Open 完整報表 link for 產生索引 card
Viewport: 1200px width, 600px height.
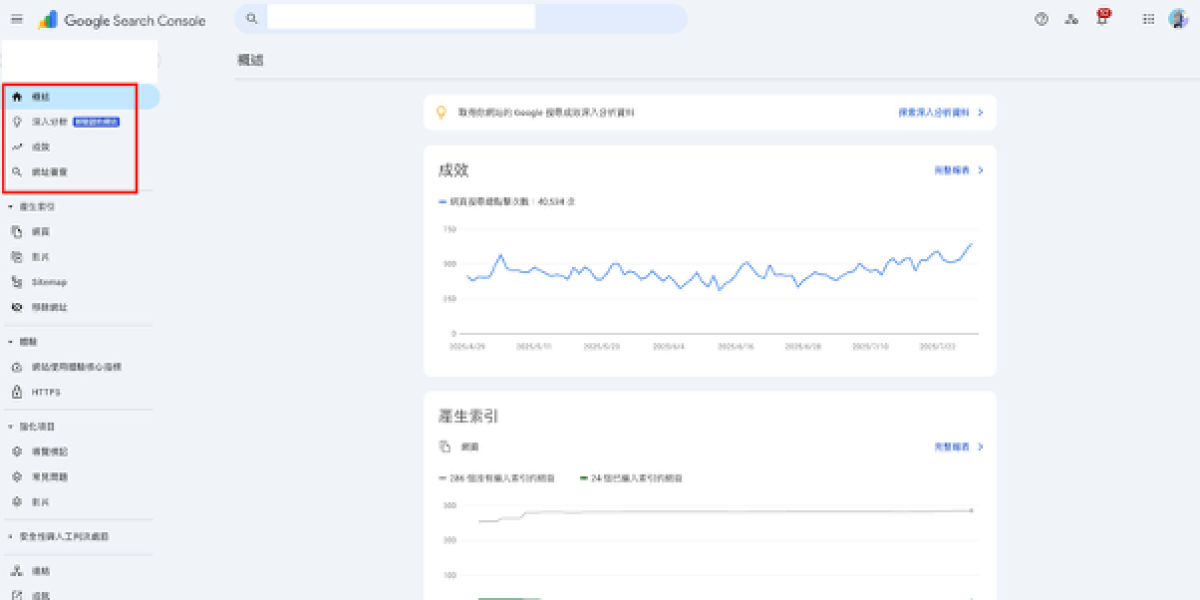click(x=958, y=447)
